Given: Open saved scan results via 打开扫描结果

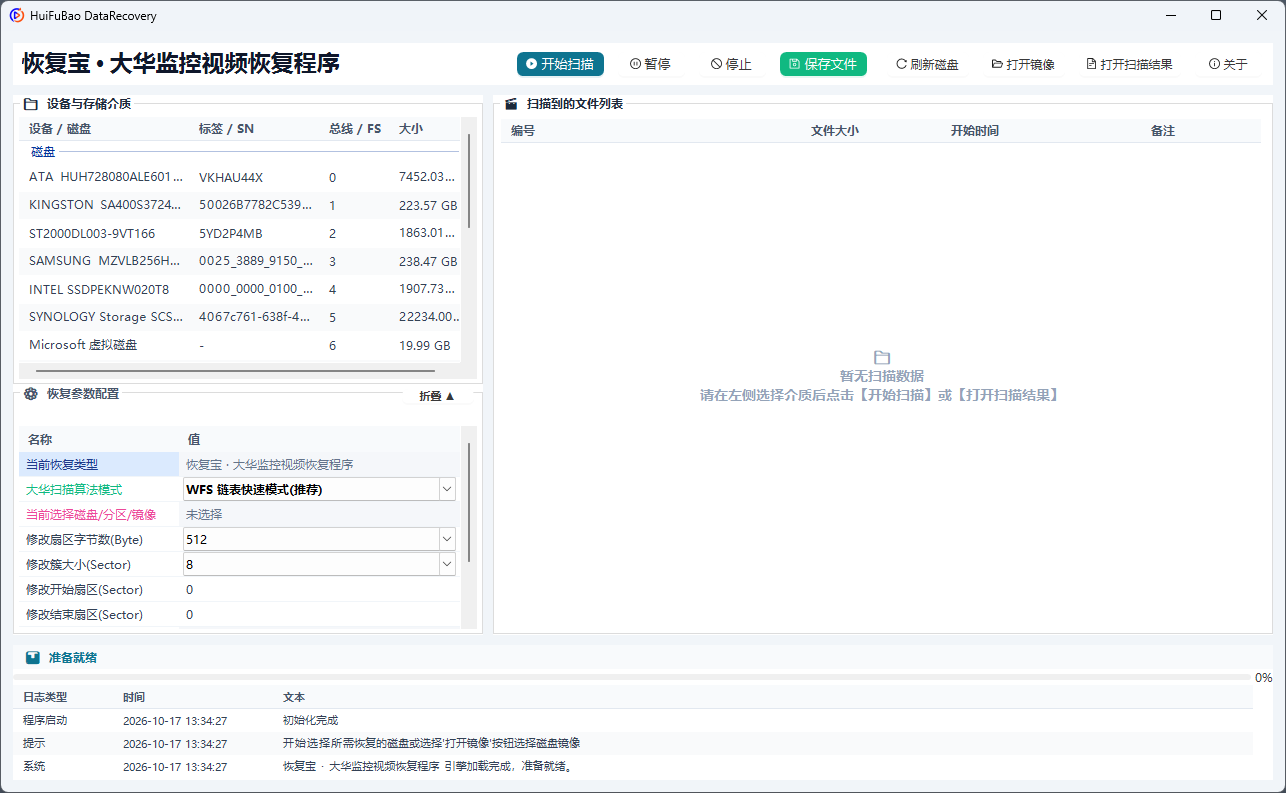Looking at the screenshot, I should point(1129,64).
